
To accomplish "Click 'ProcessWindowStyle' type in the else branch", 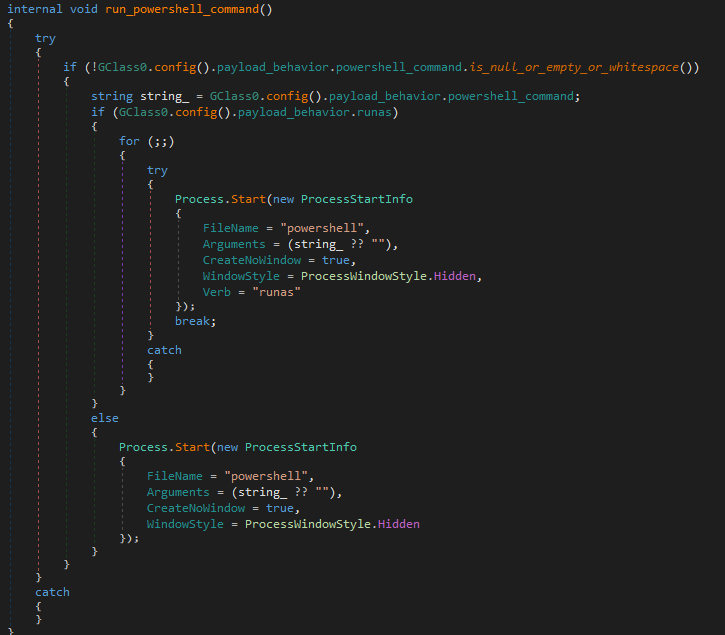I will pyautogui.click(x=308, y=524).
